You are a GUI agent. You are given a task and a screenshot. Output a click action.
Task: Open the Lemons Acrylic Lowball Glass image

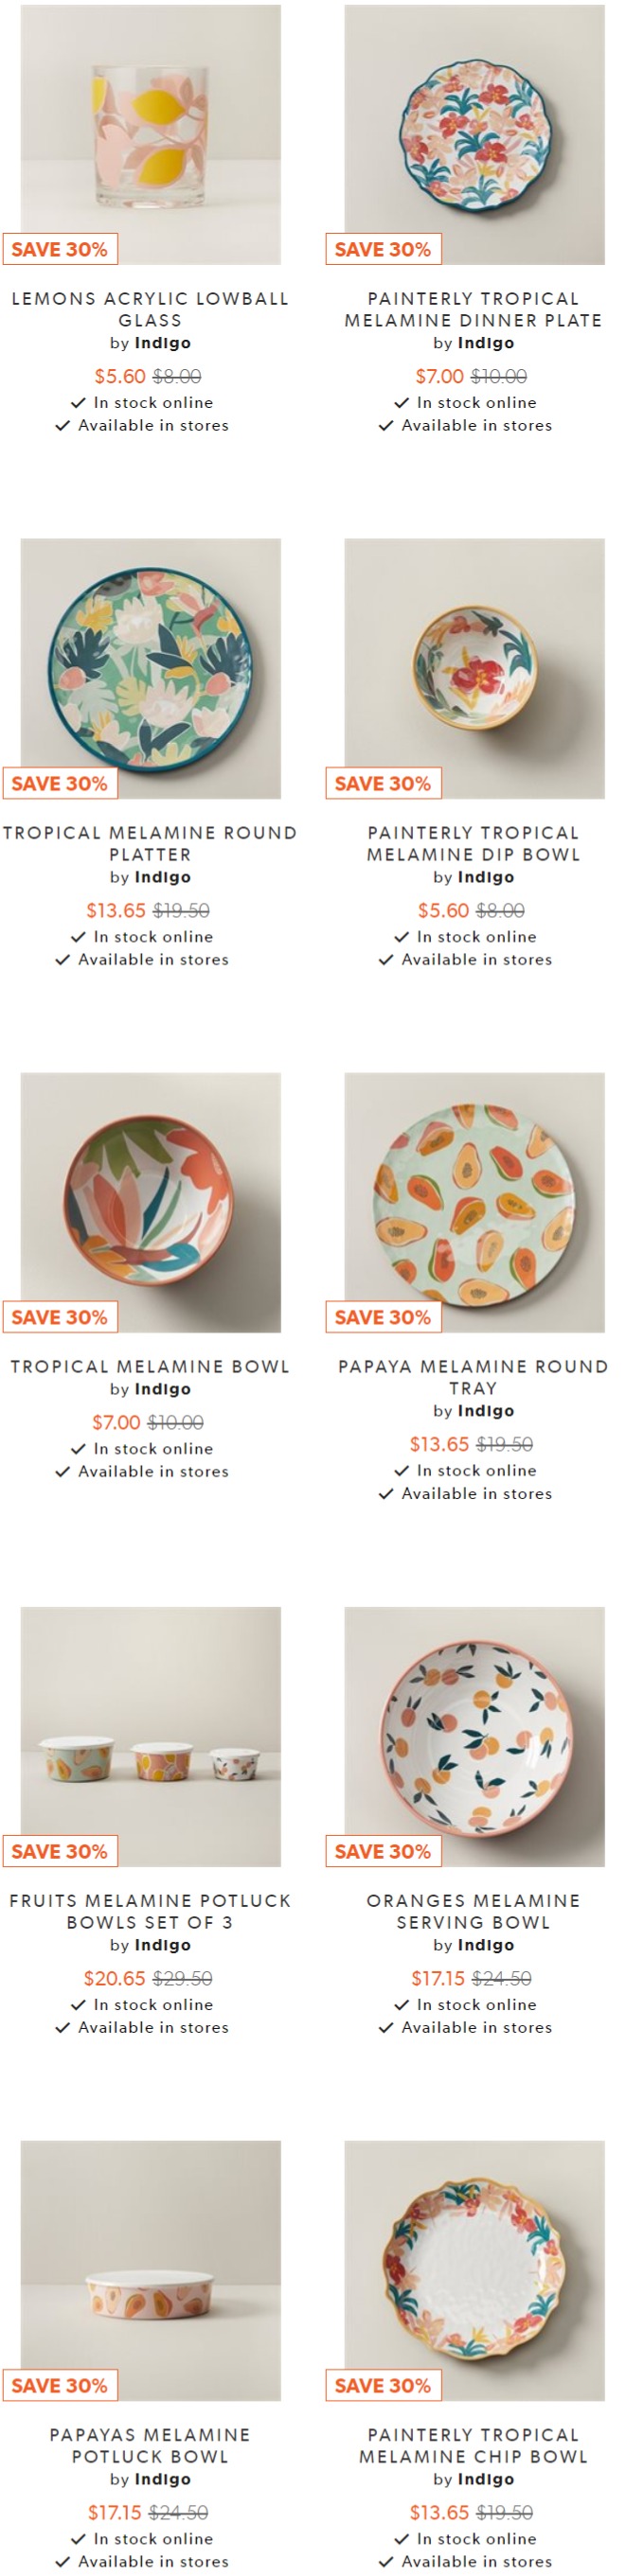click(150, 135)
